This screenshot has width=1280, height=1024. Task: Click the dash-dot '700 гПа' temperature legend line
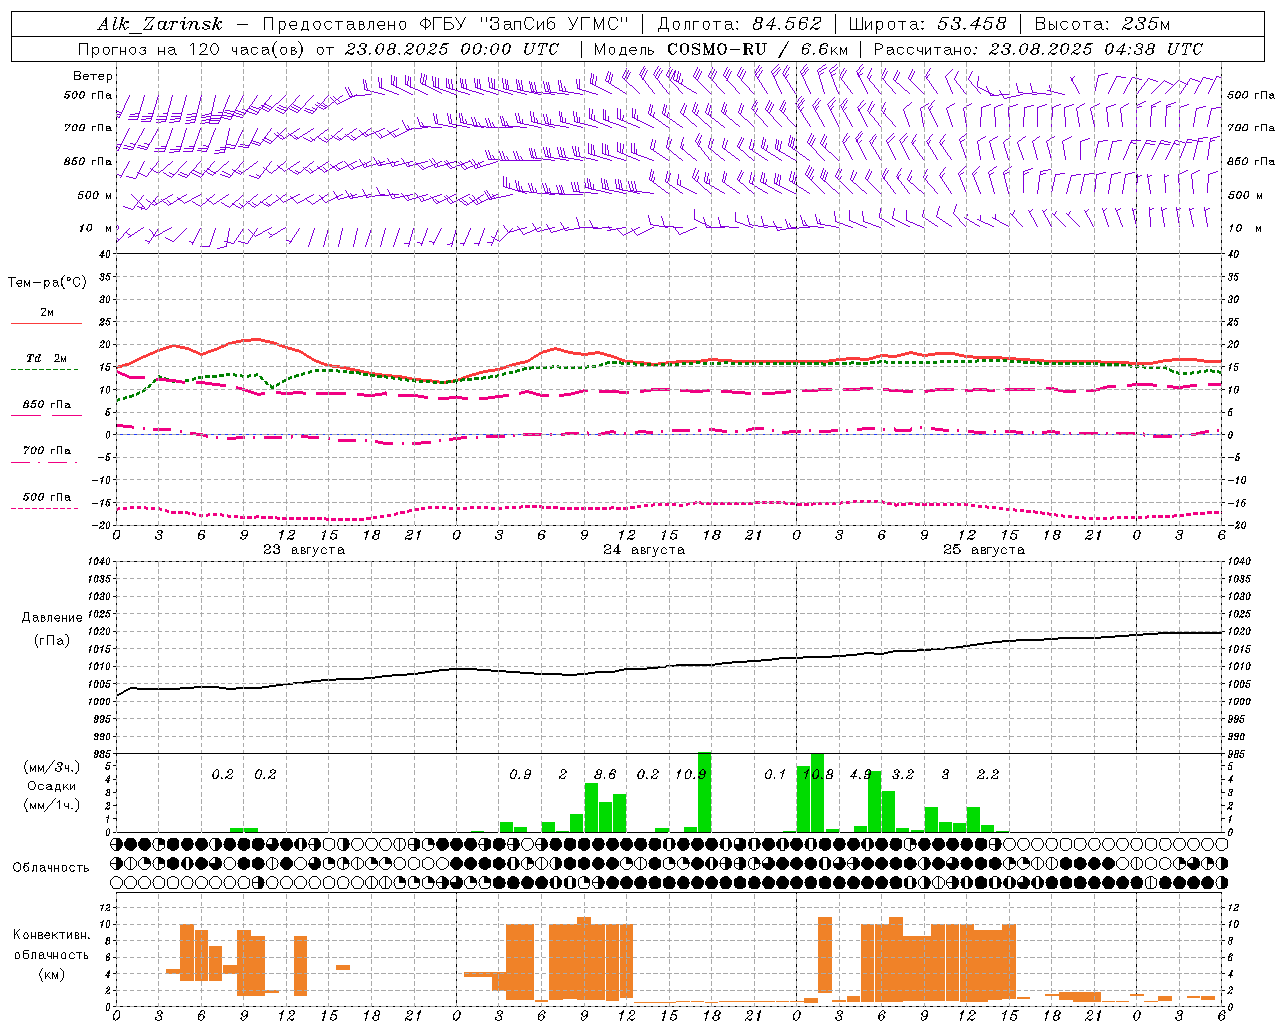point(46,462)
